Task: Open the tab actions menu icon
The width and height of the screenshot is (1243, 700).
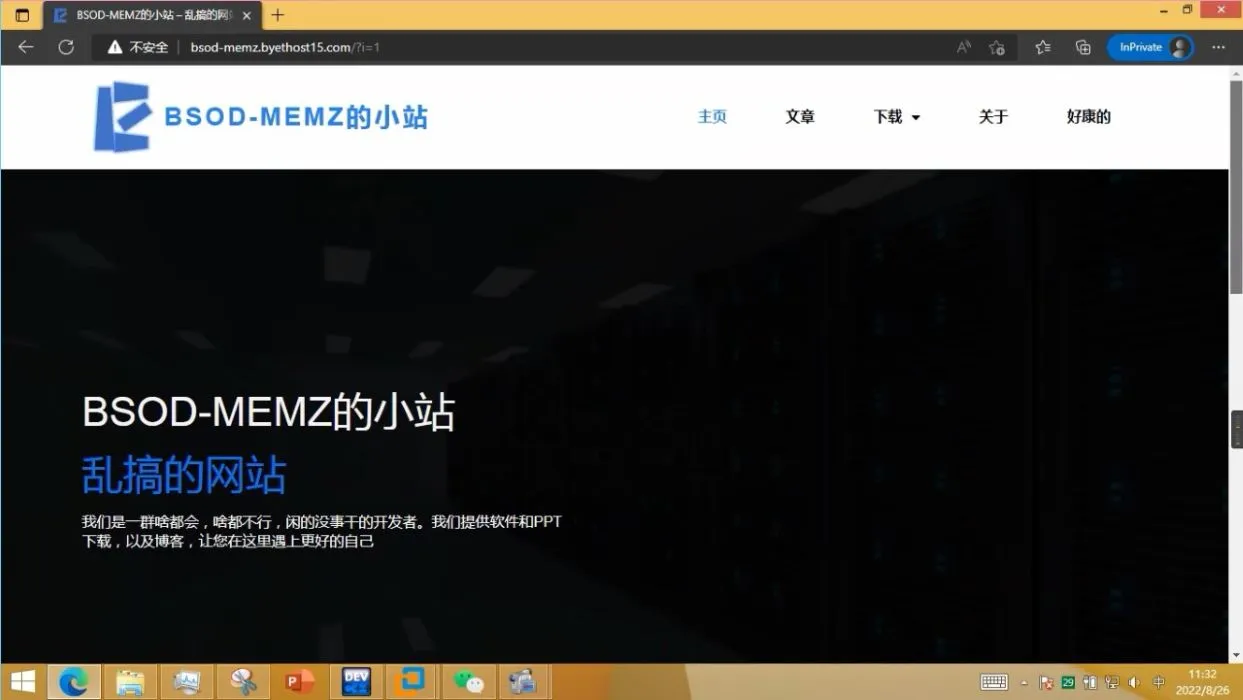Action: pos(22,15)
